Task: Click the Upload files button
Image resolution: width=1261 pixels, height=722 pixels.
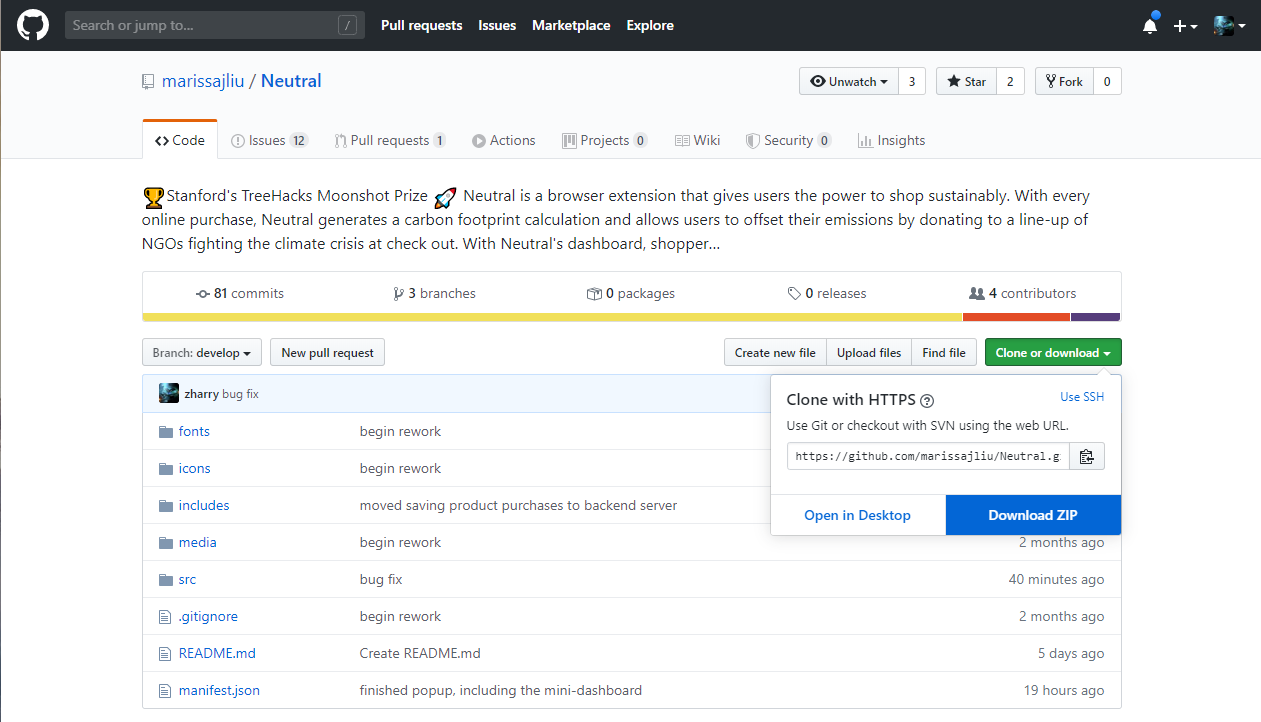Action: (869, 353)
